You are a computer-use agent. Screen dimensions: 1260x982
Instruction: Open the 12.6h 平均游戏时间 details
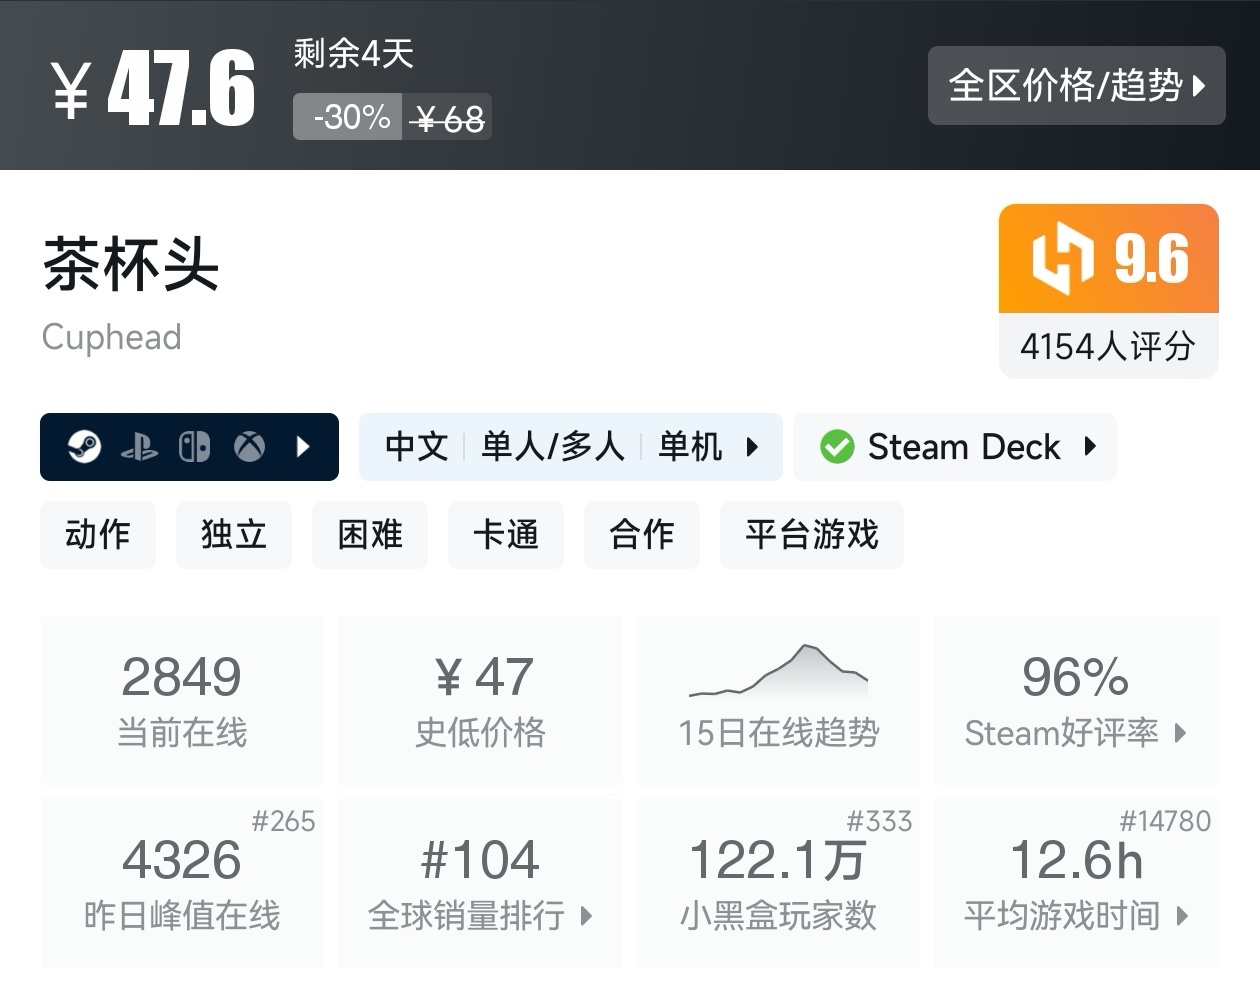tap(1076, 883)
